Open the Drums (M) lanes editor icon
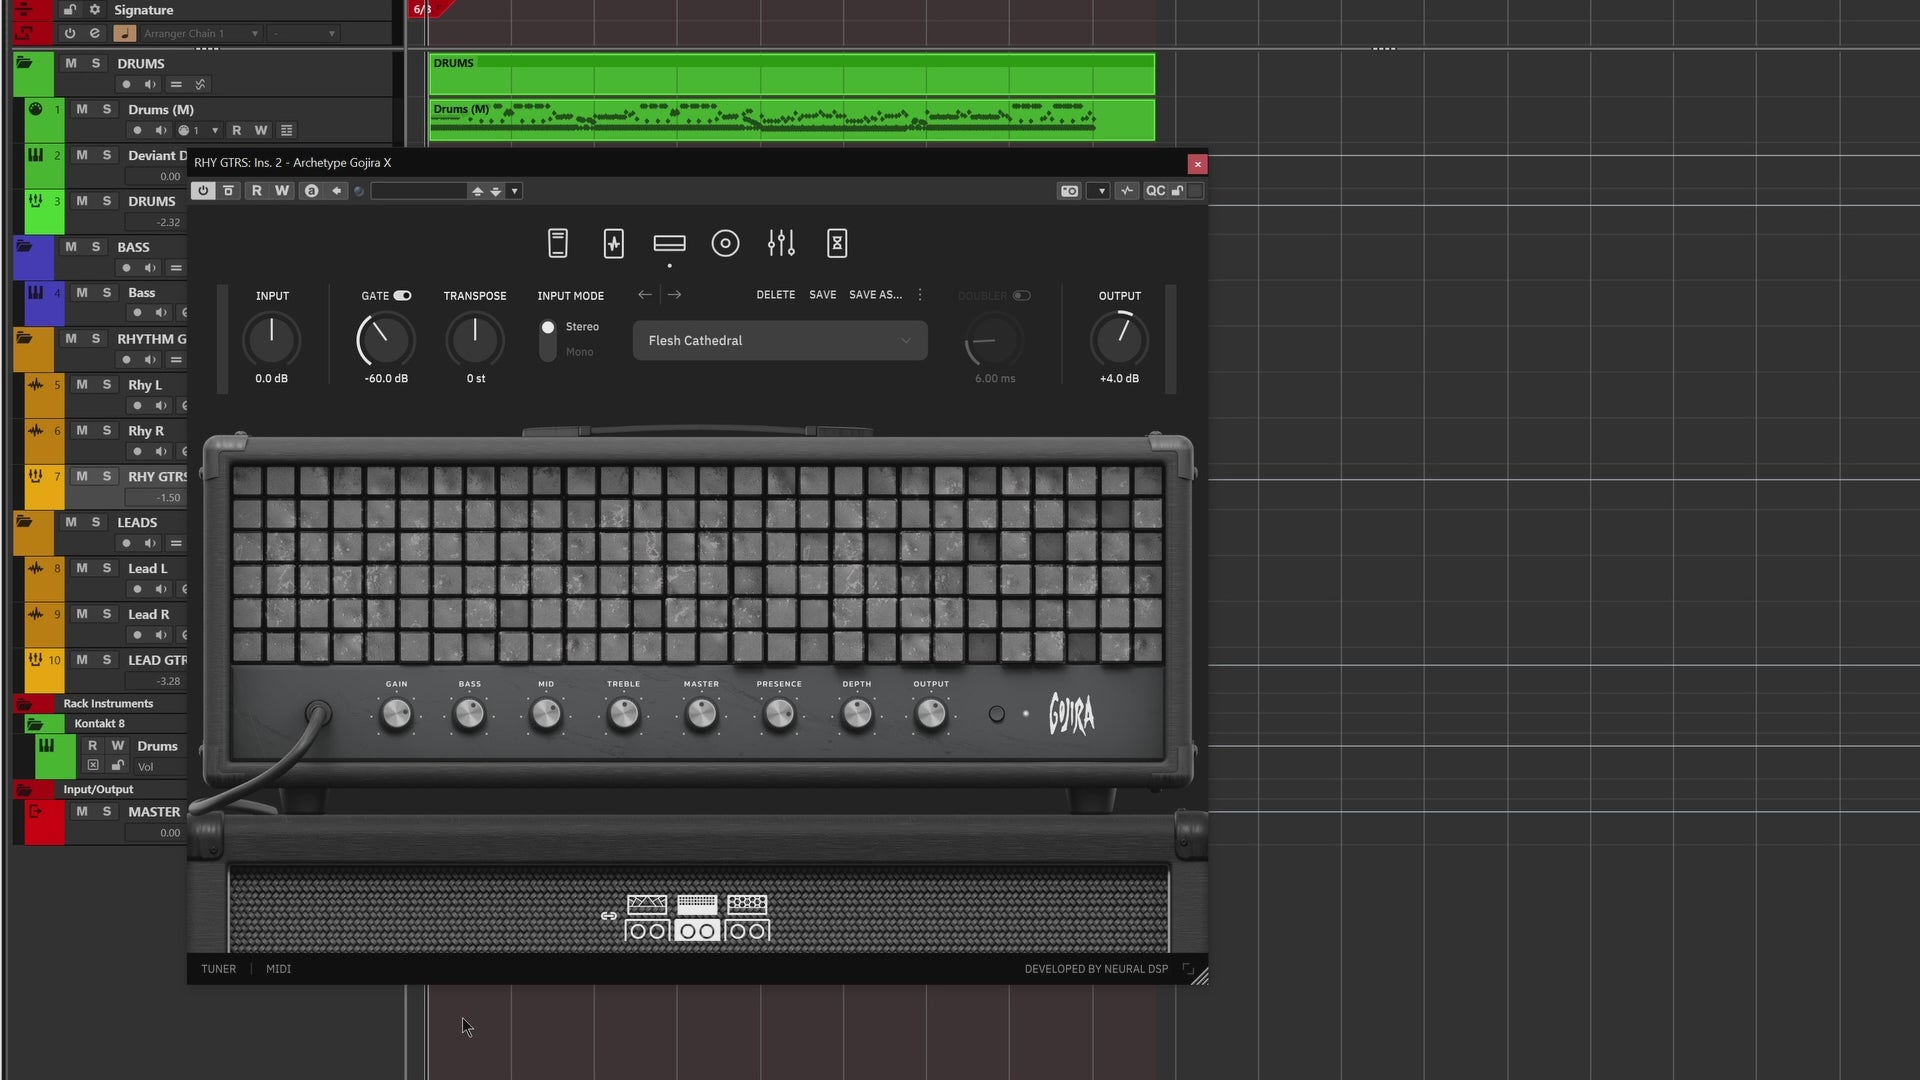 287,130
